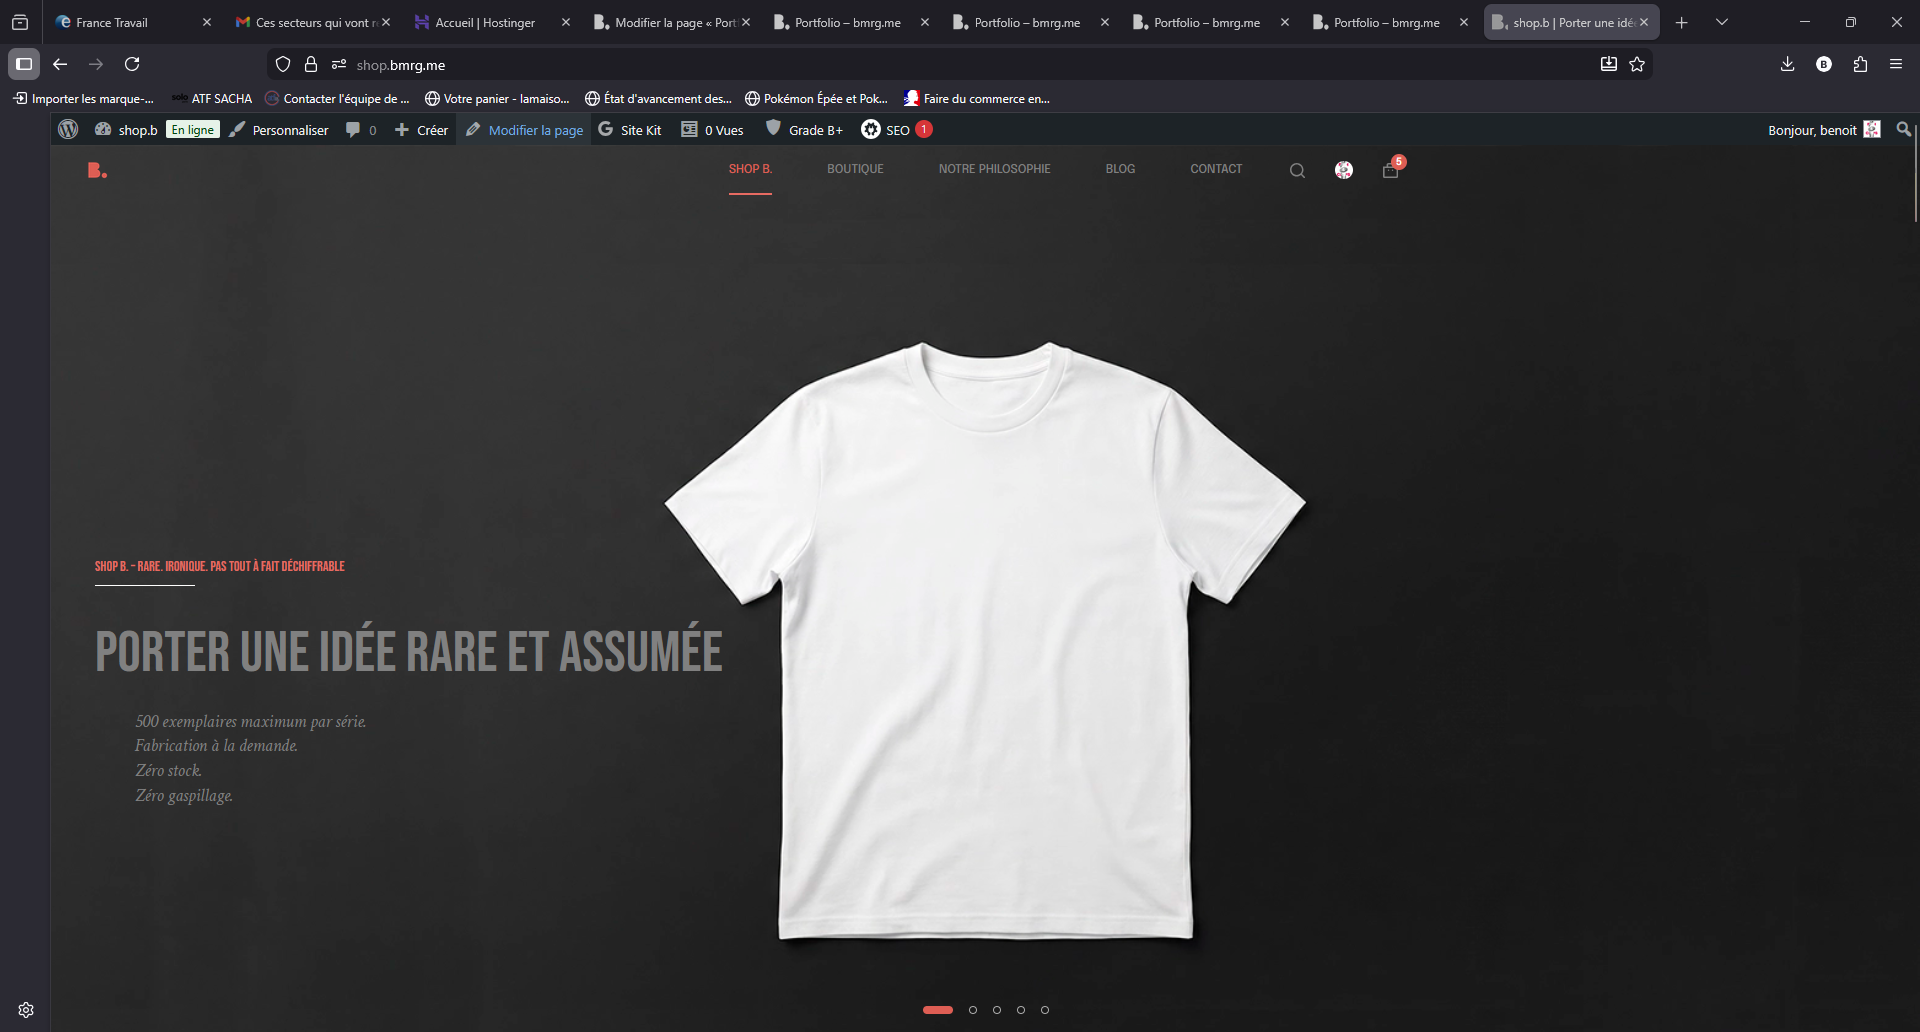
Task: Open the browser extensions icon
Action: (1860, 64)
